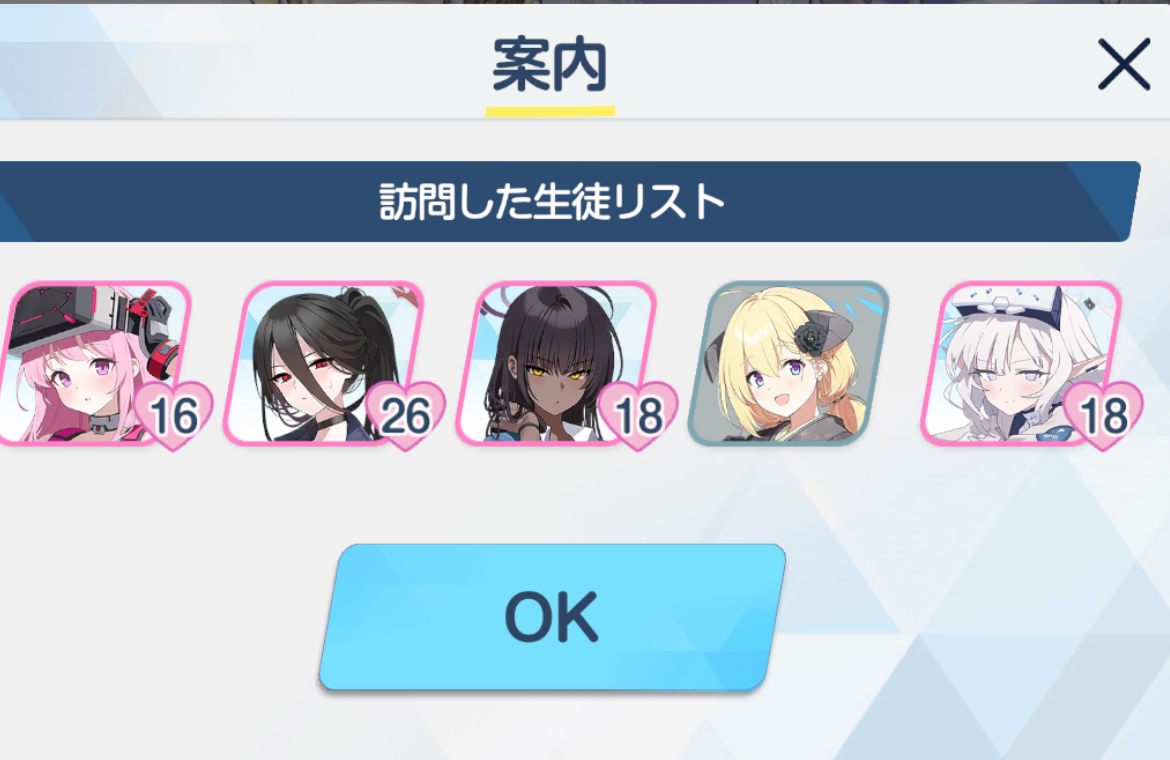Click the 訪問した生徒リスト header banner

552,201
